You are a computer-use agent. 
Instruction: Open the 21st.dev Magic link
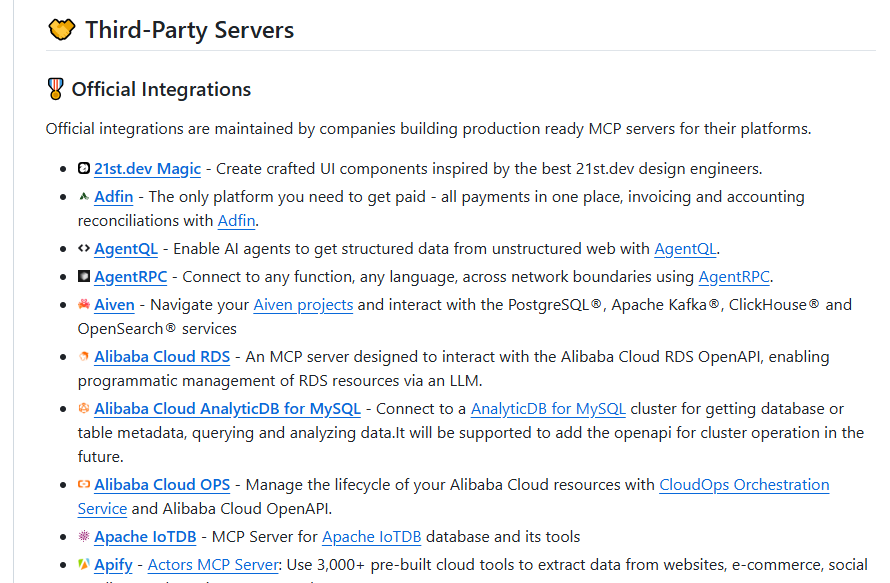pyautogui.click(x=148, y=169)
